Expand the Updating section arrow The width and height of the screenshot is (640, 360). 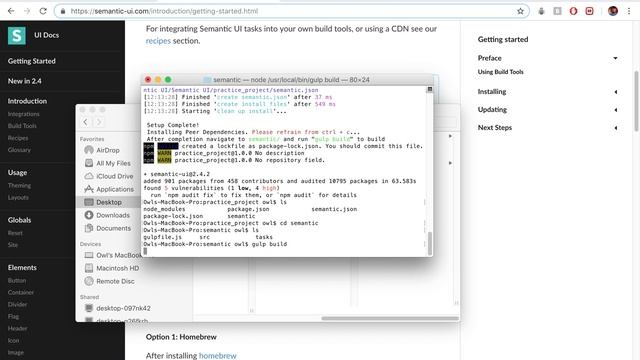point(616,110)
